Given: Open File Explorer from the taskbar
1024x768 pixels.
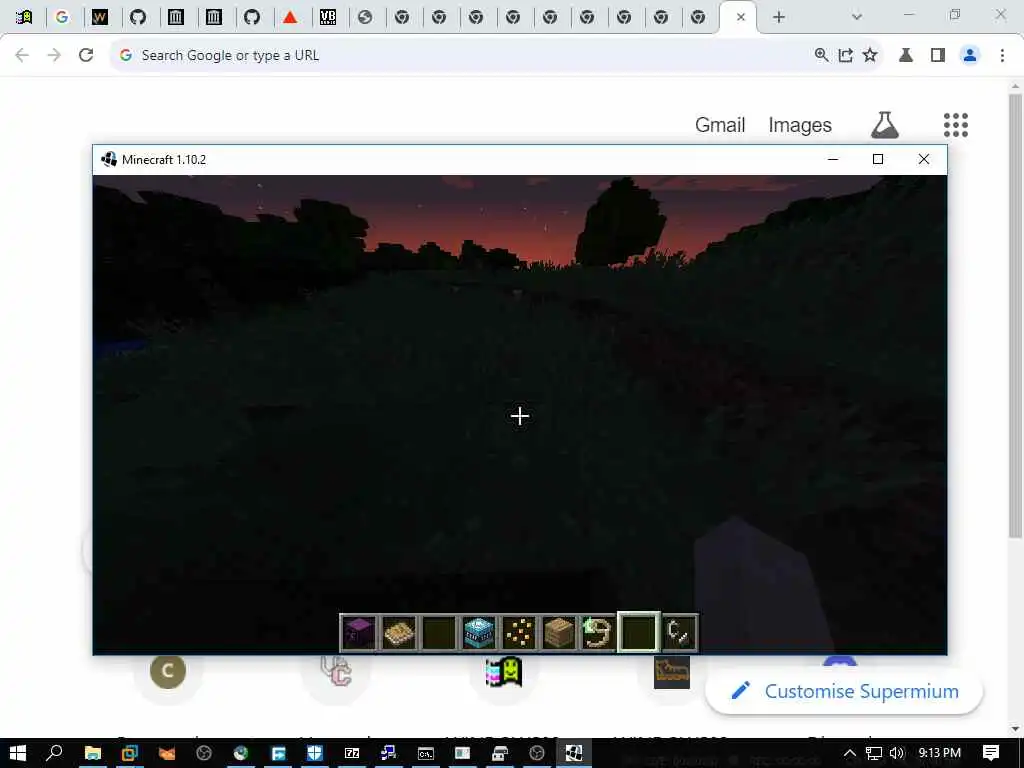Looking at the screenshot, I should (x=92, y=753).
